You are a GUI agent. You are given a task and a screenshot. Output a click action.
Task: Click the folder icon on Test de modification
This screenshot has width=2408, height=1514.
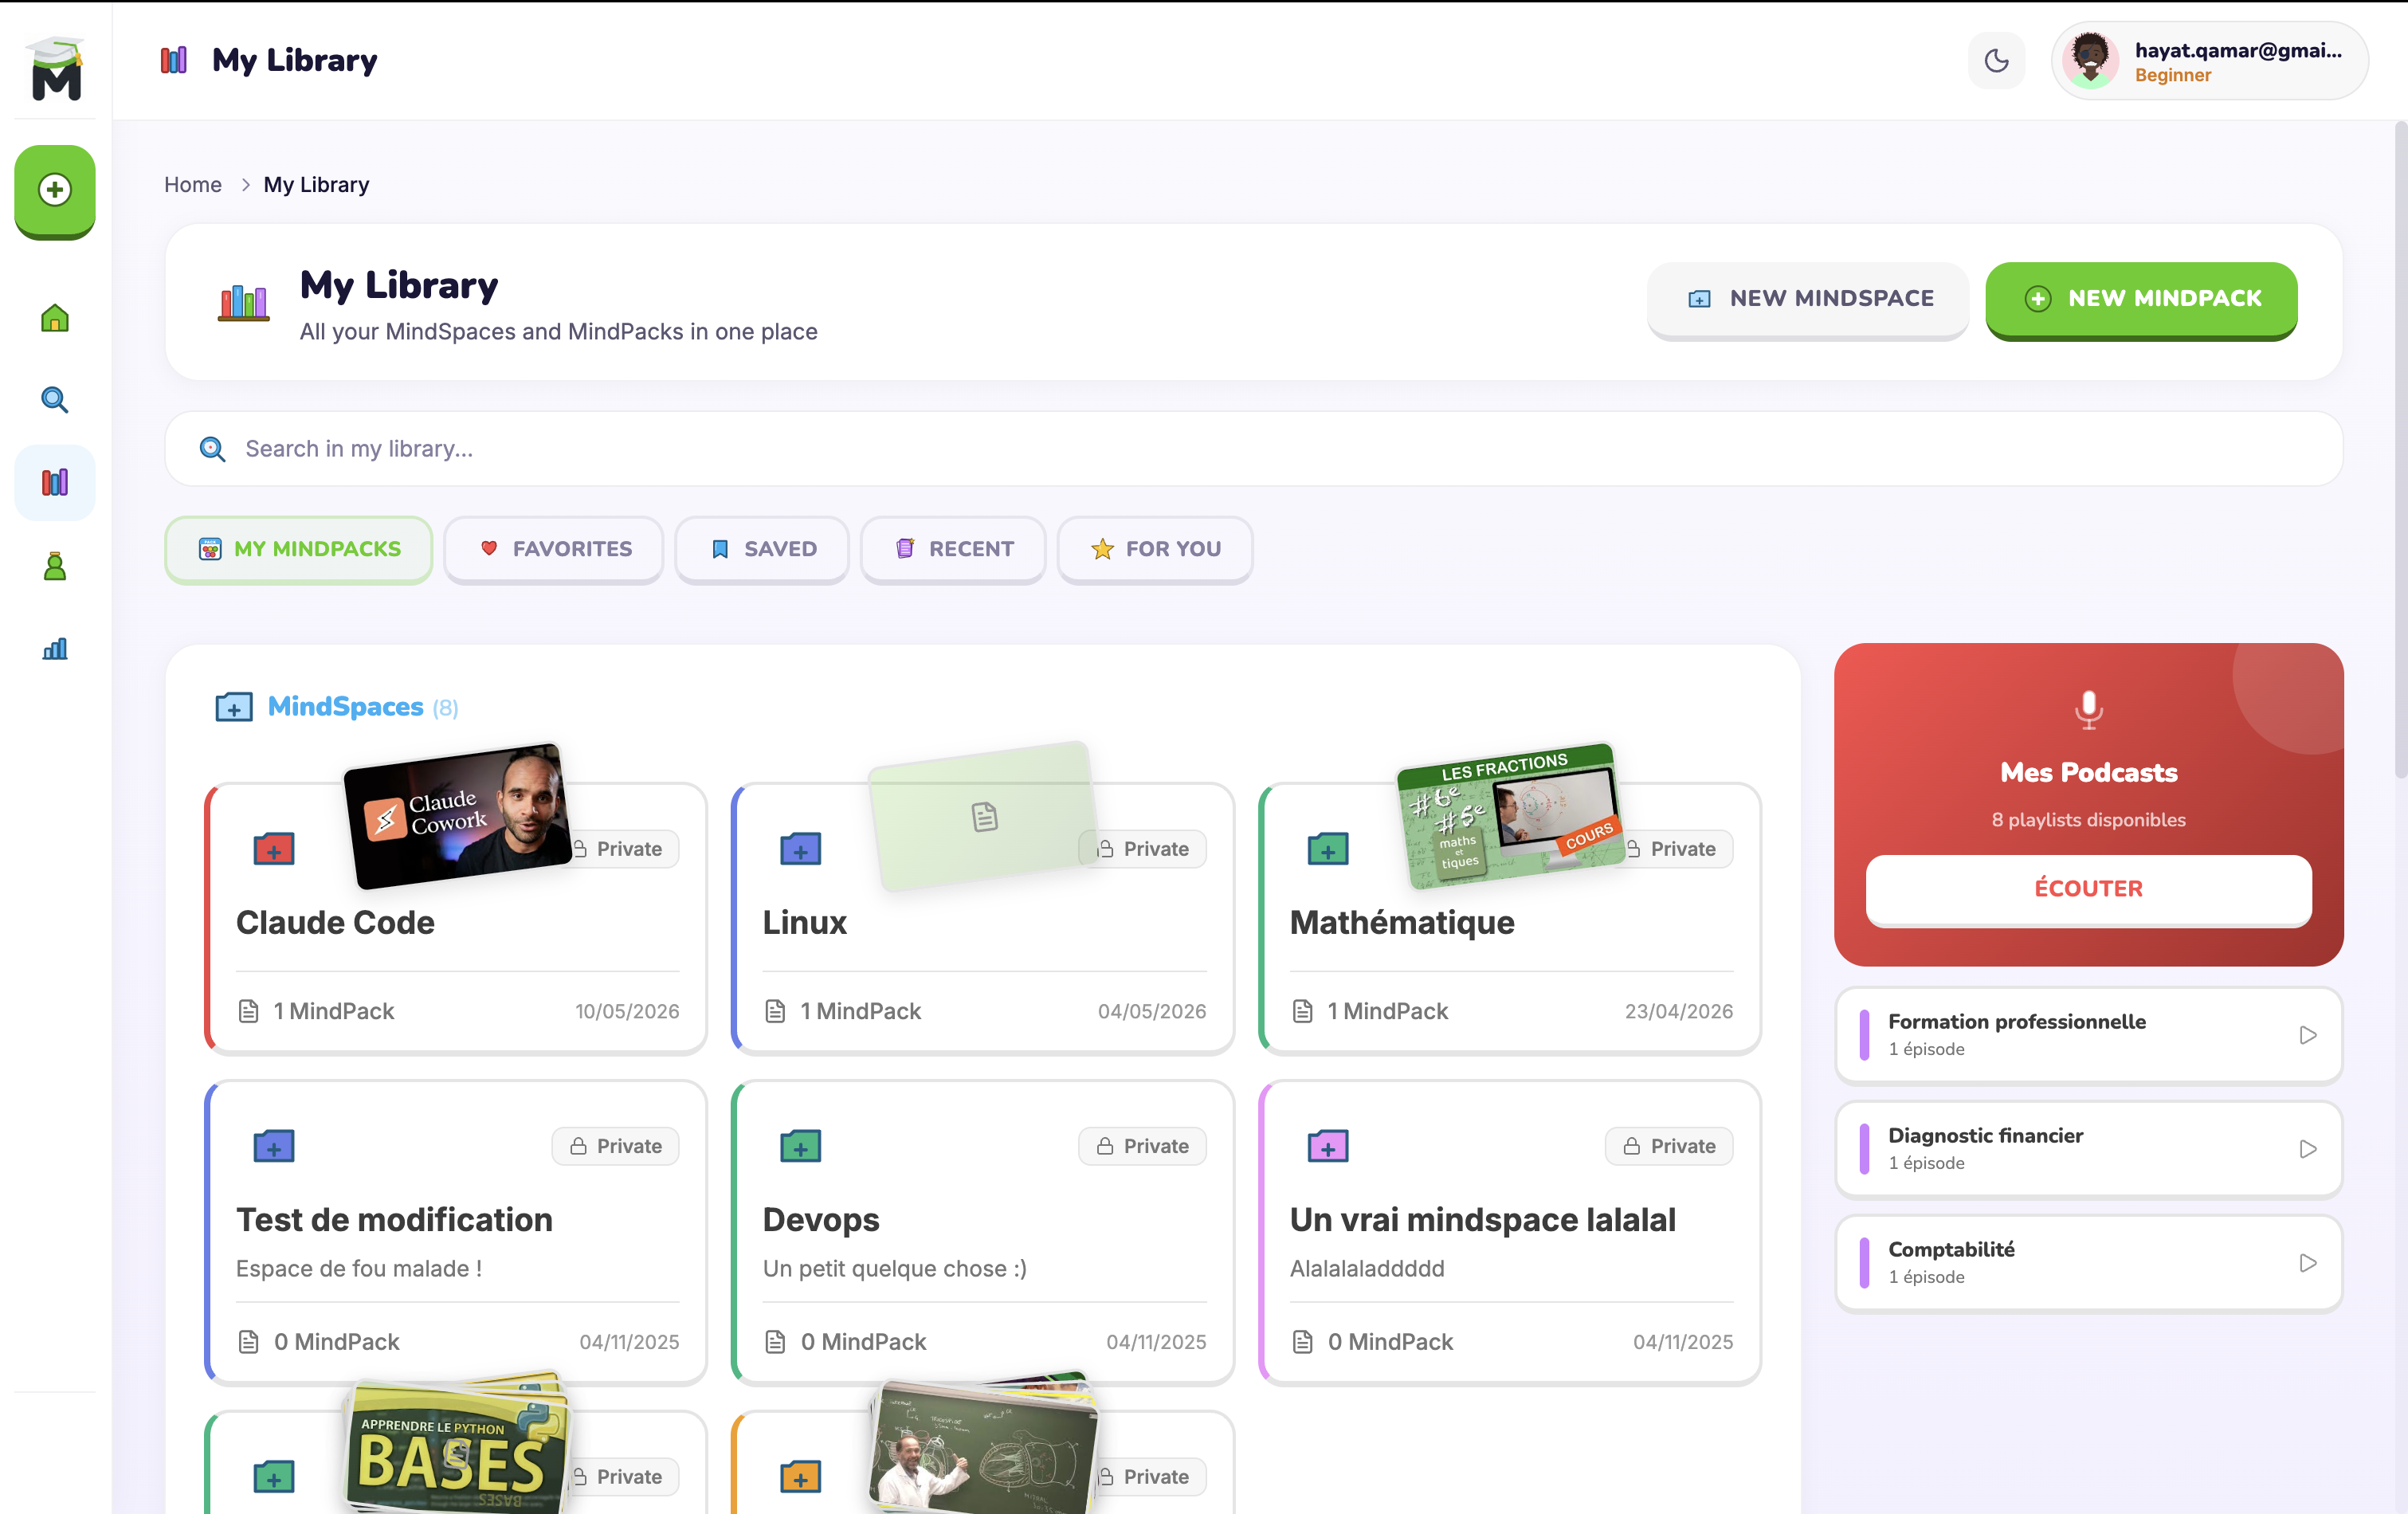[x=273, y=1146]
